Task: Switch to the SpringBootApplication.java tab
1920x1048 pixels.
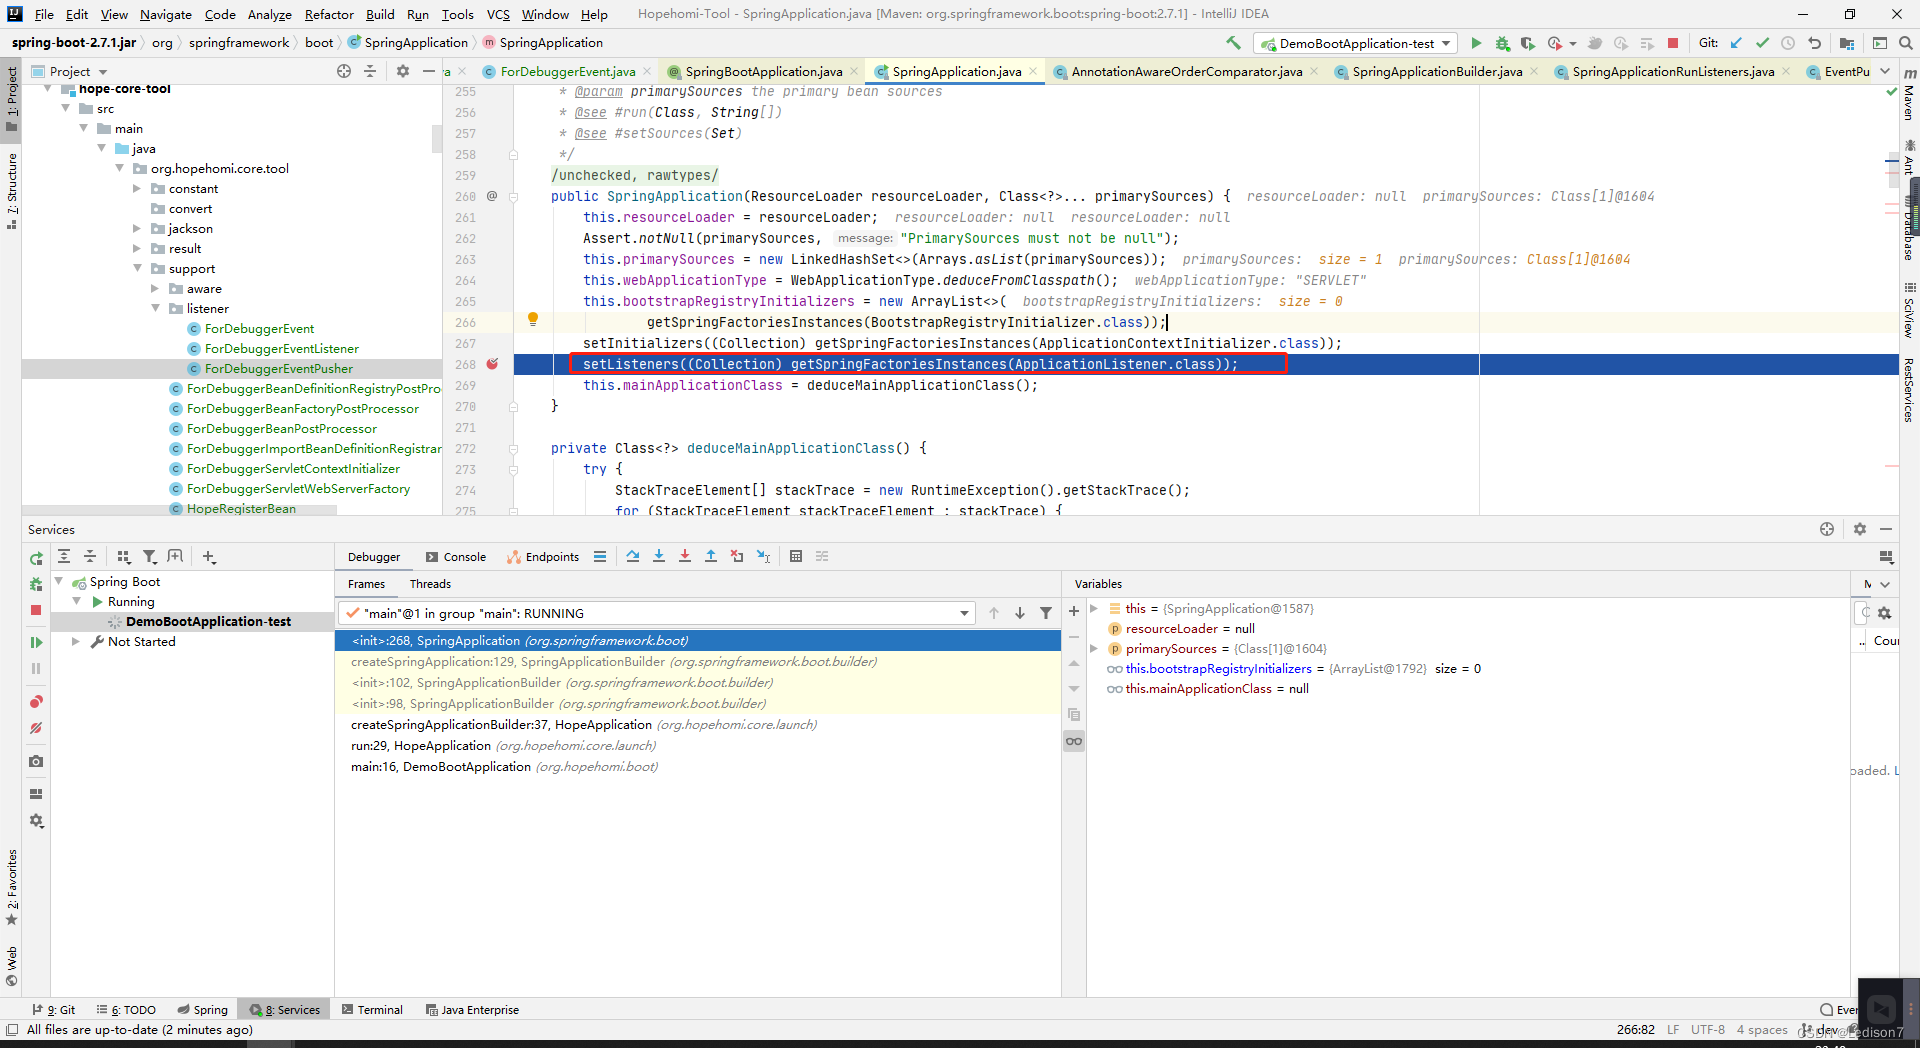Action: click(763, 71)
